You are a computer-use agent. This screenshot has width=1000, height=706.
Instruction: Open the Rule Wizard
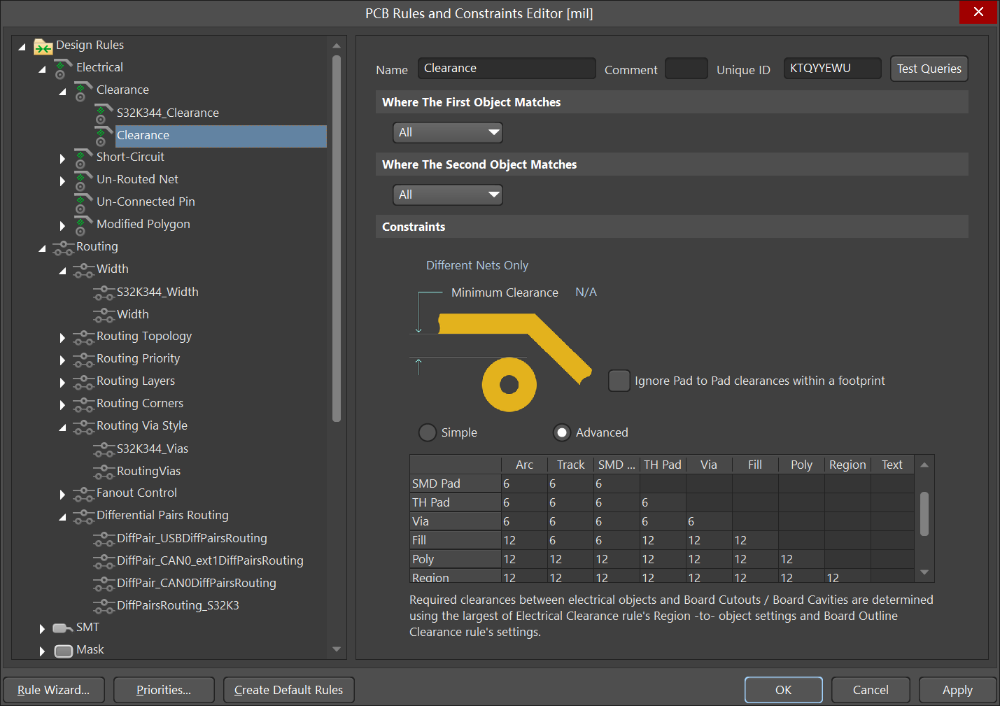pyautogui.click(x=53, y=689)
